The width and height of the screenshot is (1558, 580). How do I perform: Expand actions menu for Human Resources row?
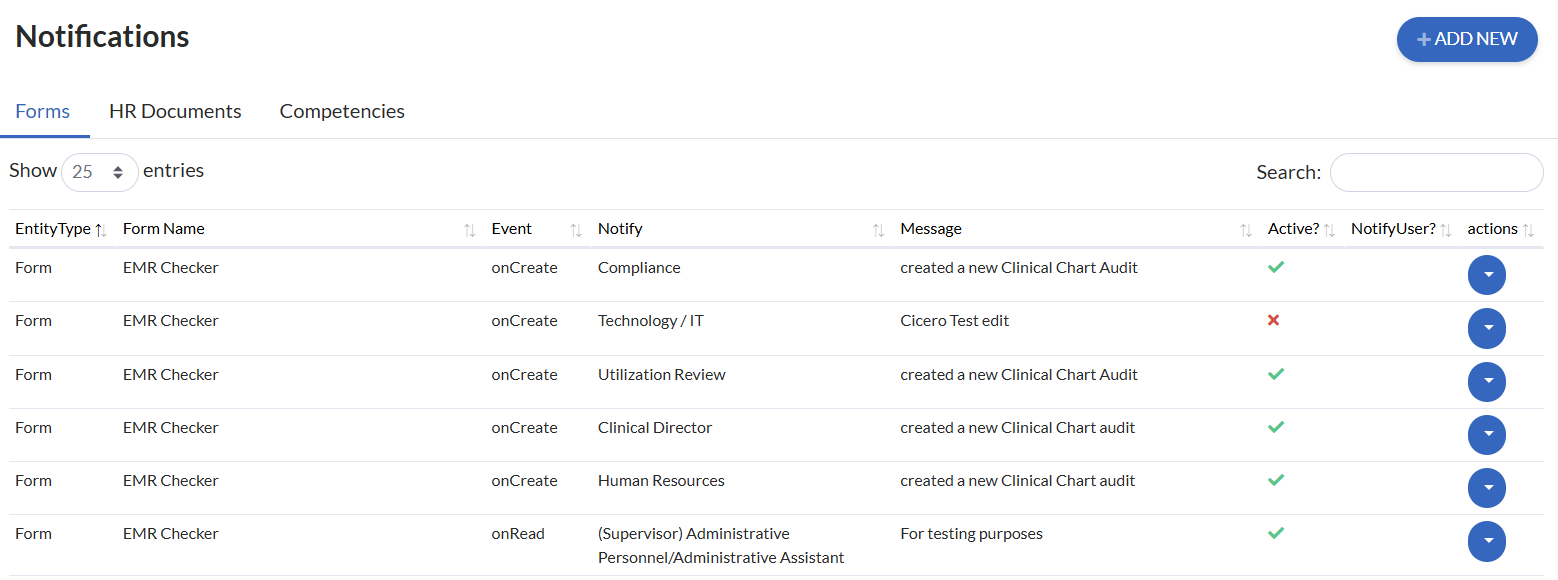point(1487,488)
